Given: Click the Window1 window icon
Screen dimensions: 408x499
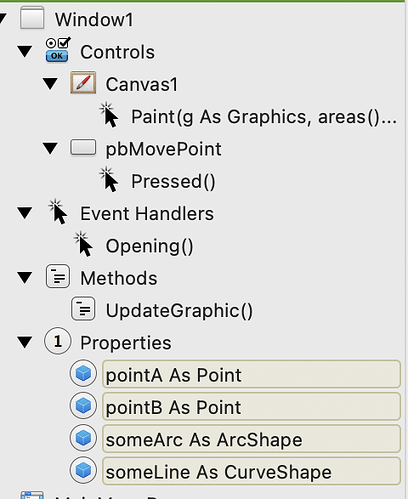Looking at the screenshot, I should [x=32, y=18].
